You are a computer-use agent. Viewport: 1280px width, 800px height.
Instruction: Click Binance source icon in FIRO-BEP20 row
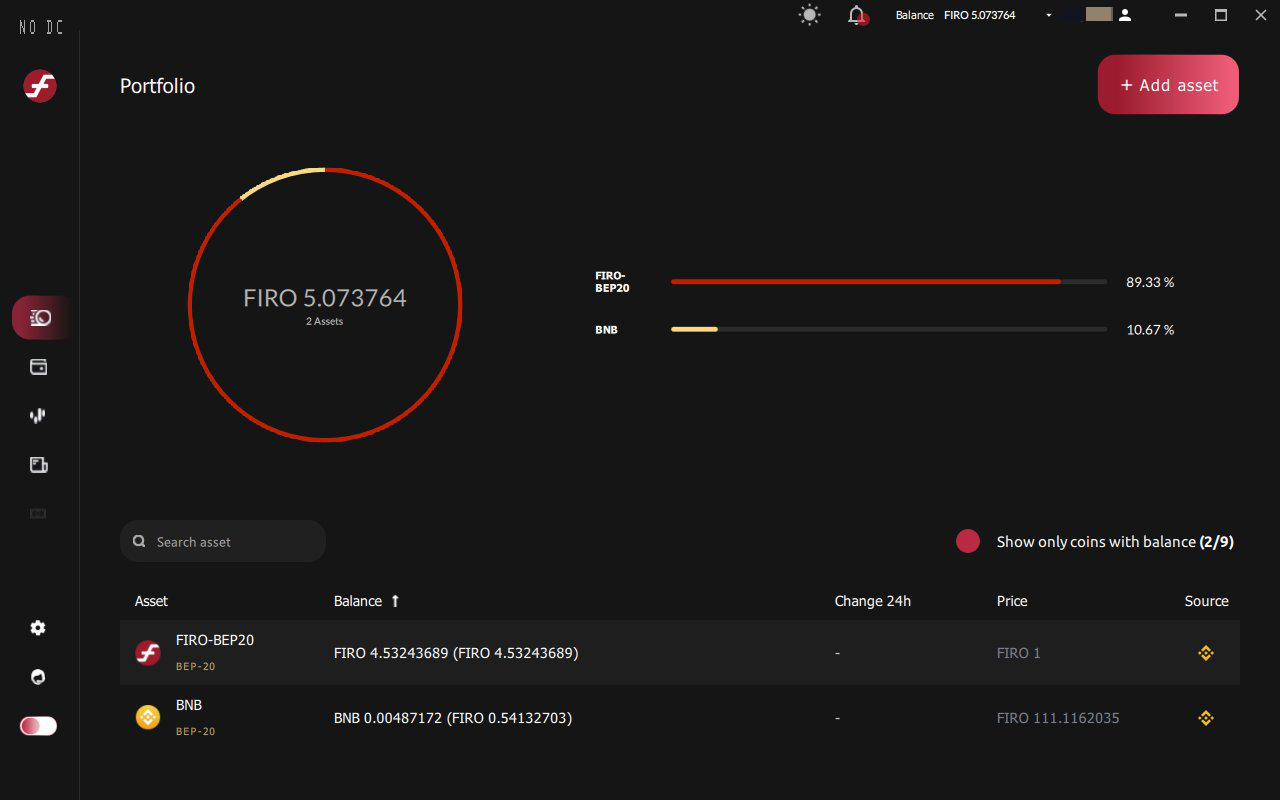1206,653
